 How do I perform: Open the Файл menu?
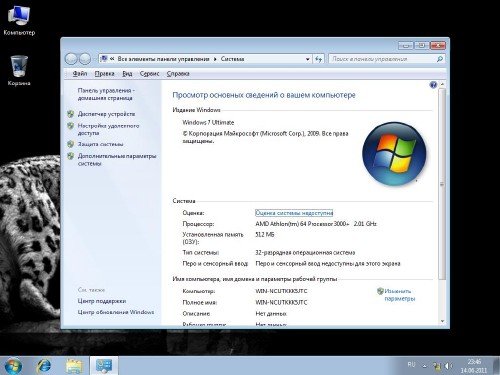point(80,74)
